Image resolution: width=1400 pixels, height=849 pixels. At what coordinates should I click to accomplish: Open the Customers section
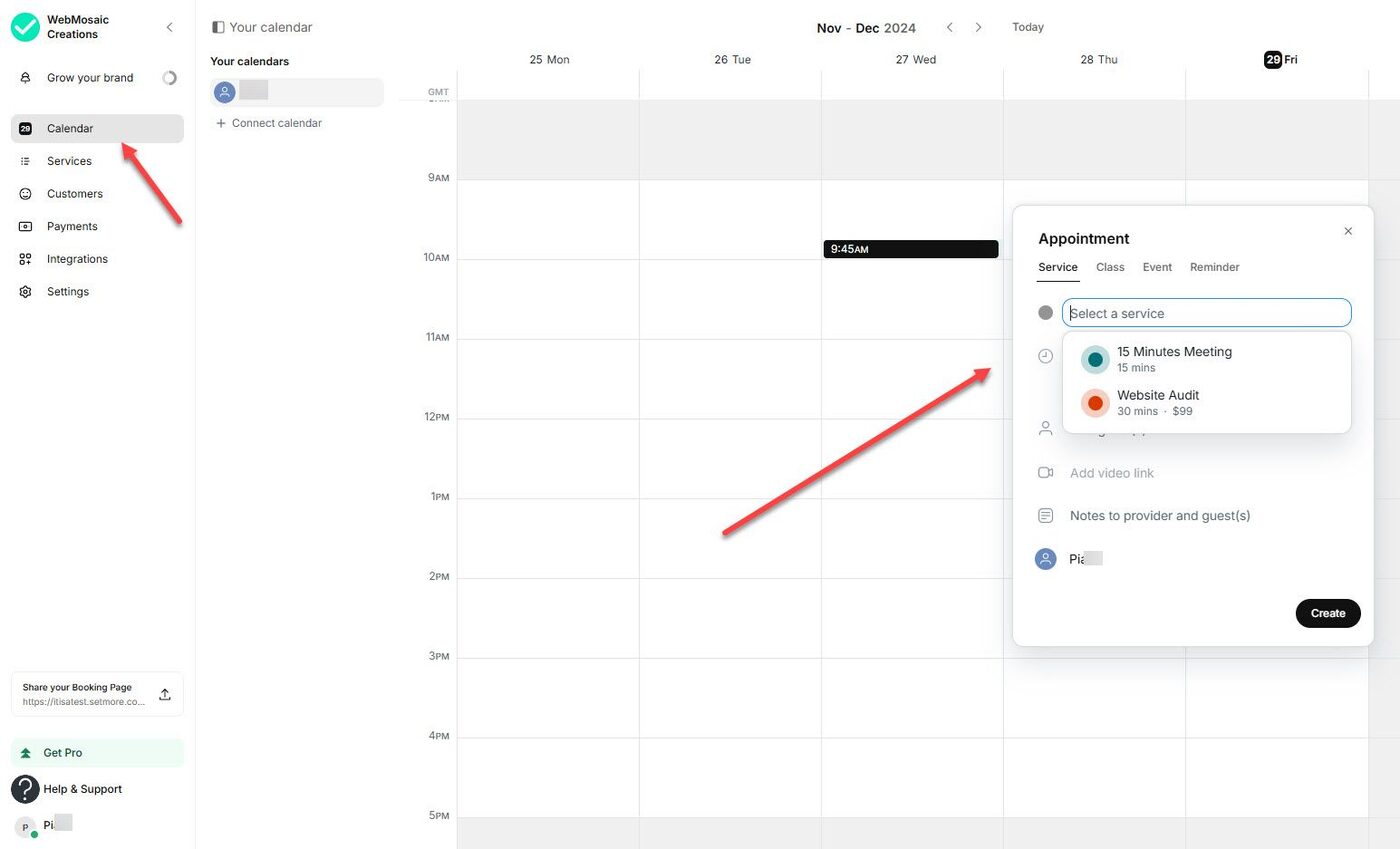[x=74, y=193]
